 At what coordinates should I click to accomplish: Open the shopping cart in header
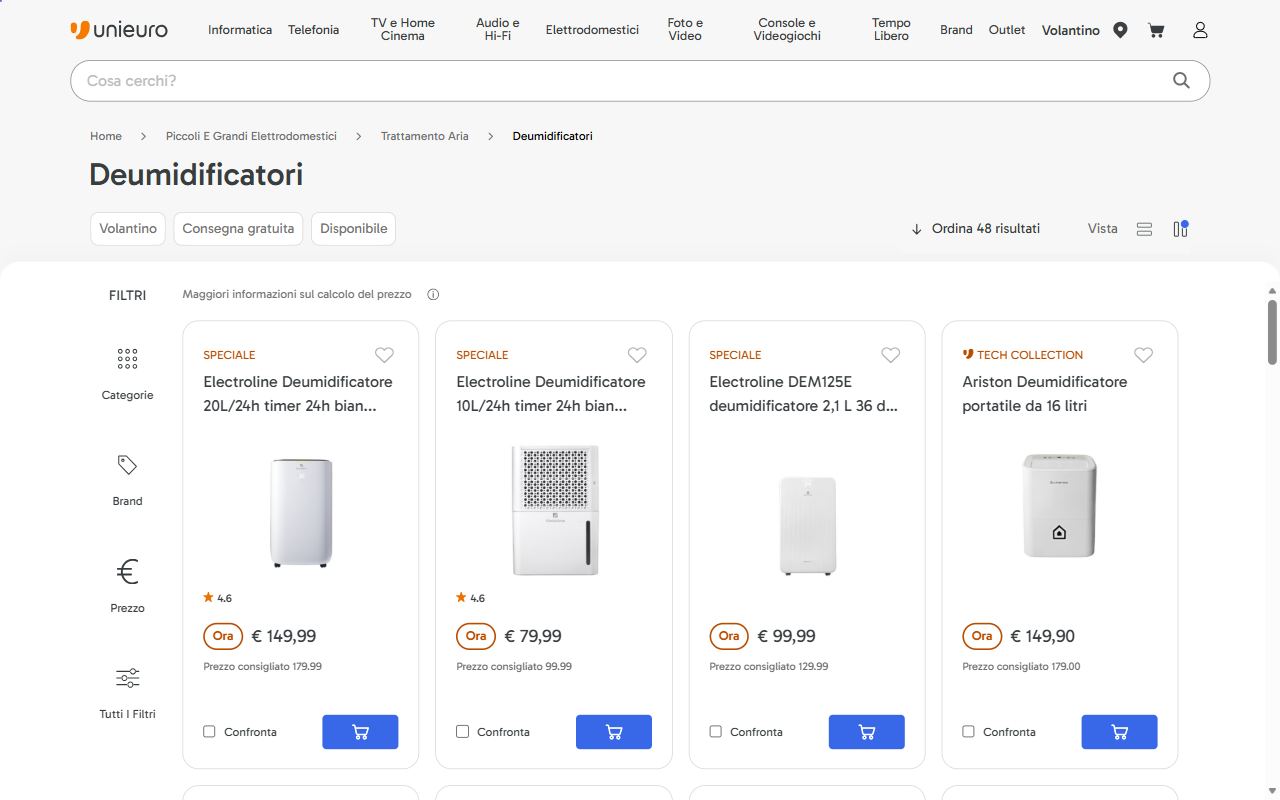(1156, 30)
